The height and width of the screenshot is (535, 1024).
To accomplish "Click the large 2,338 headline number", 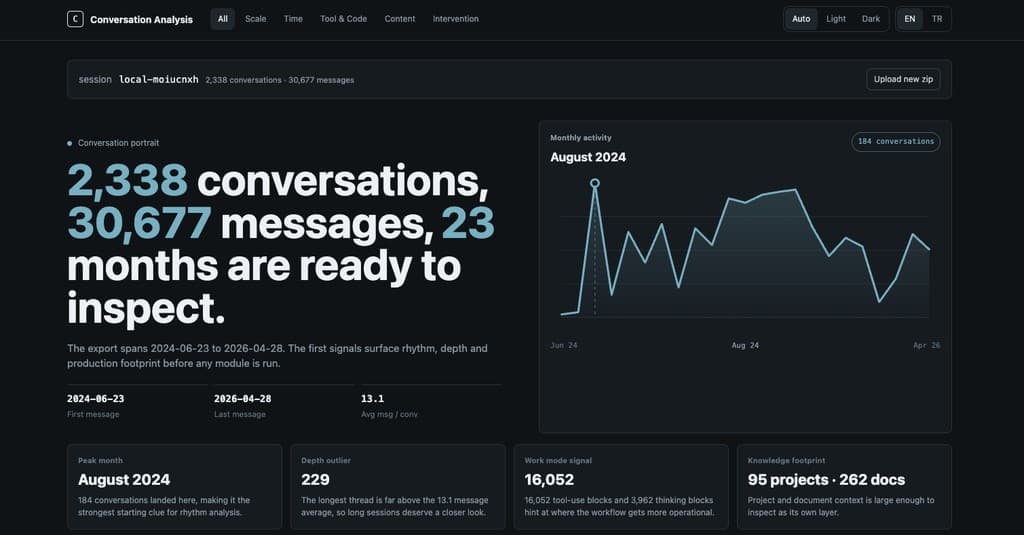I will (x=127, y=181).
